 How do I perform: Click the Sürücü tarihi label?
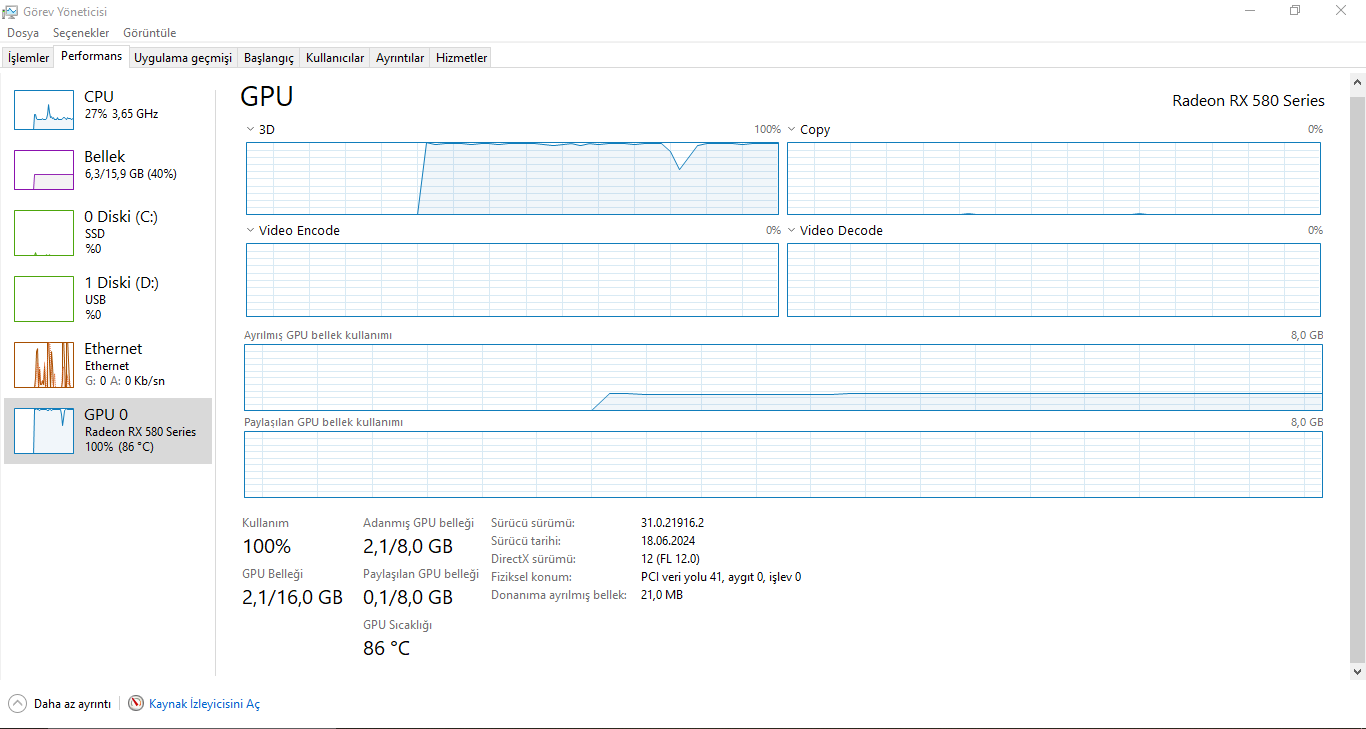point(528,541)
